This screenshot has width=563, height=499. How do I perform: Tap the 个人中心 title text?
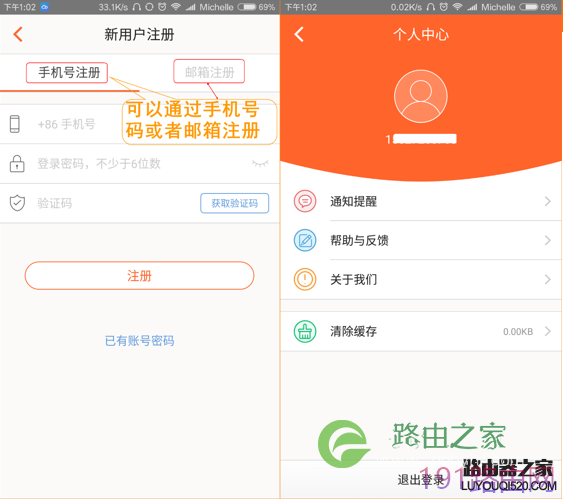(421, 35)
